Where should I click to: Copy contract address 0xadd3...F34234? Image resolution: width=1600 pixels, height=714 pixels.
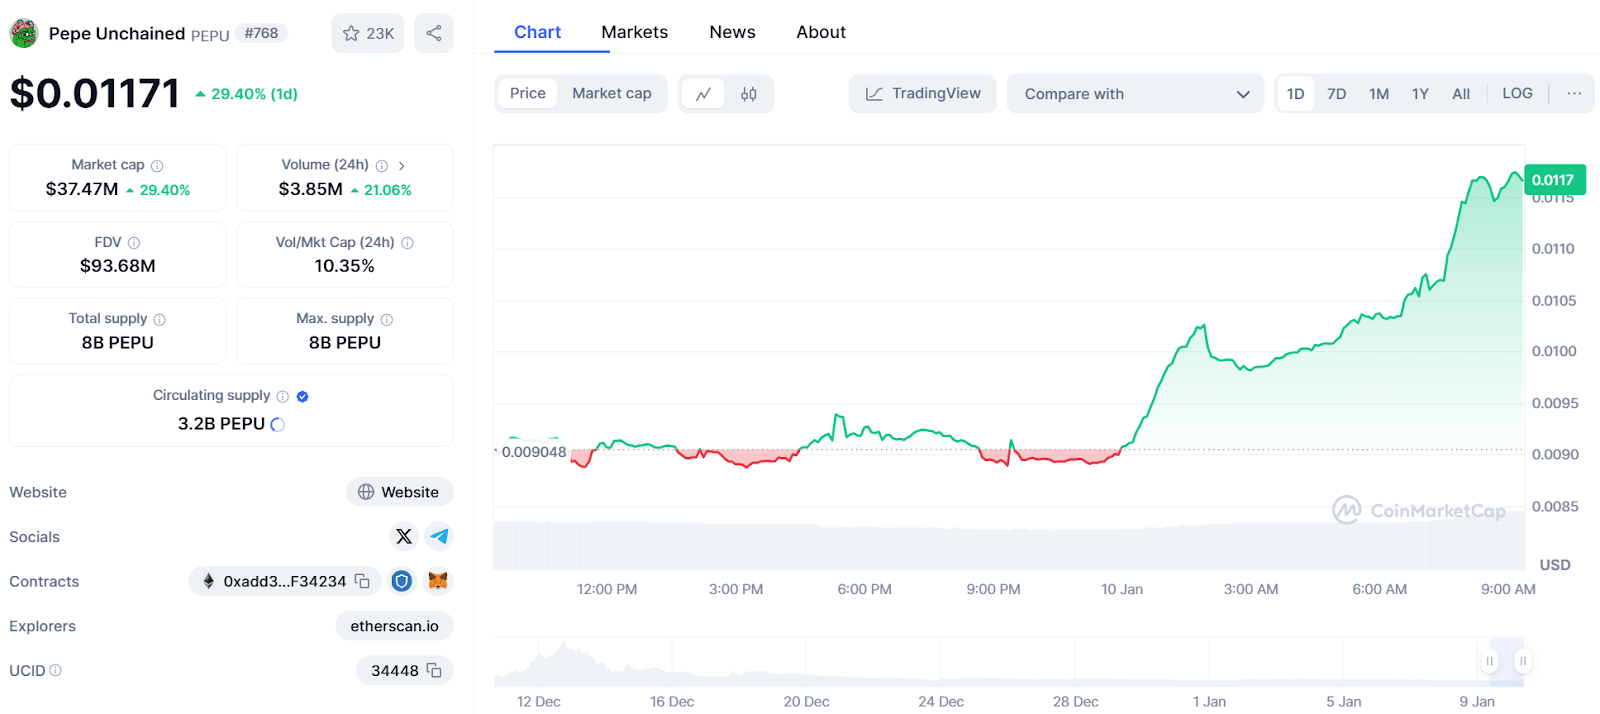362,581
